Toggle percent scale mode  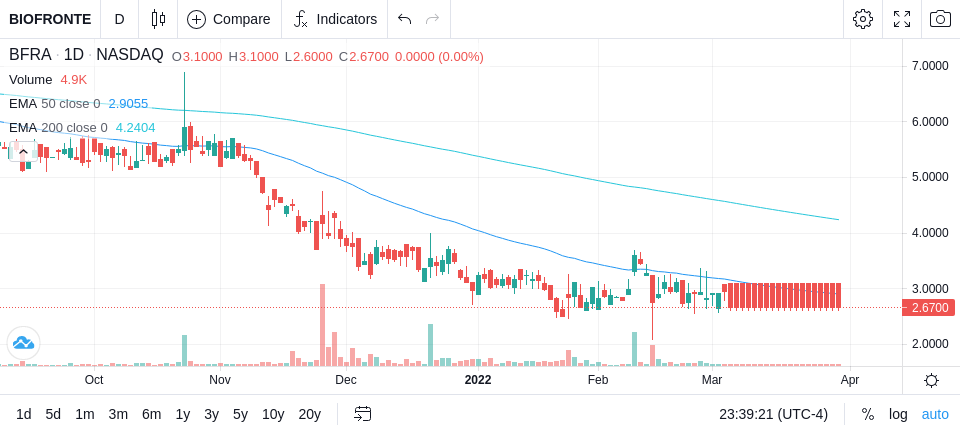click(x=868, y=415)
